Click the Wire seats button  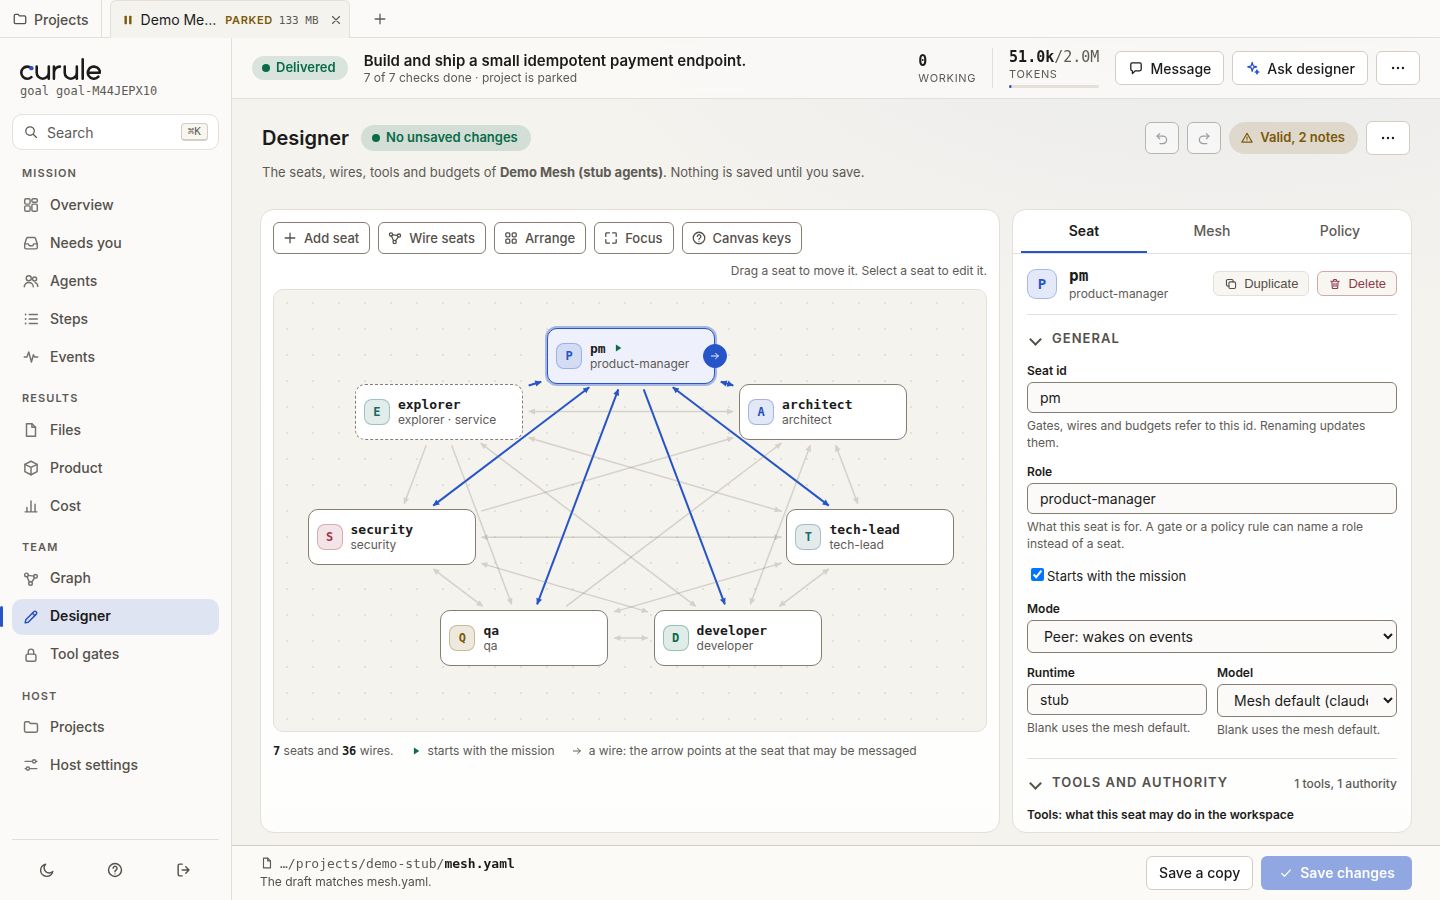point(432,238)
